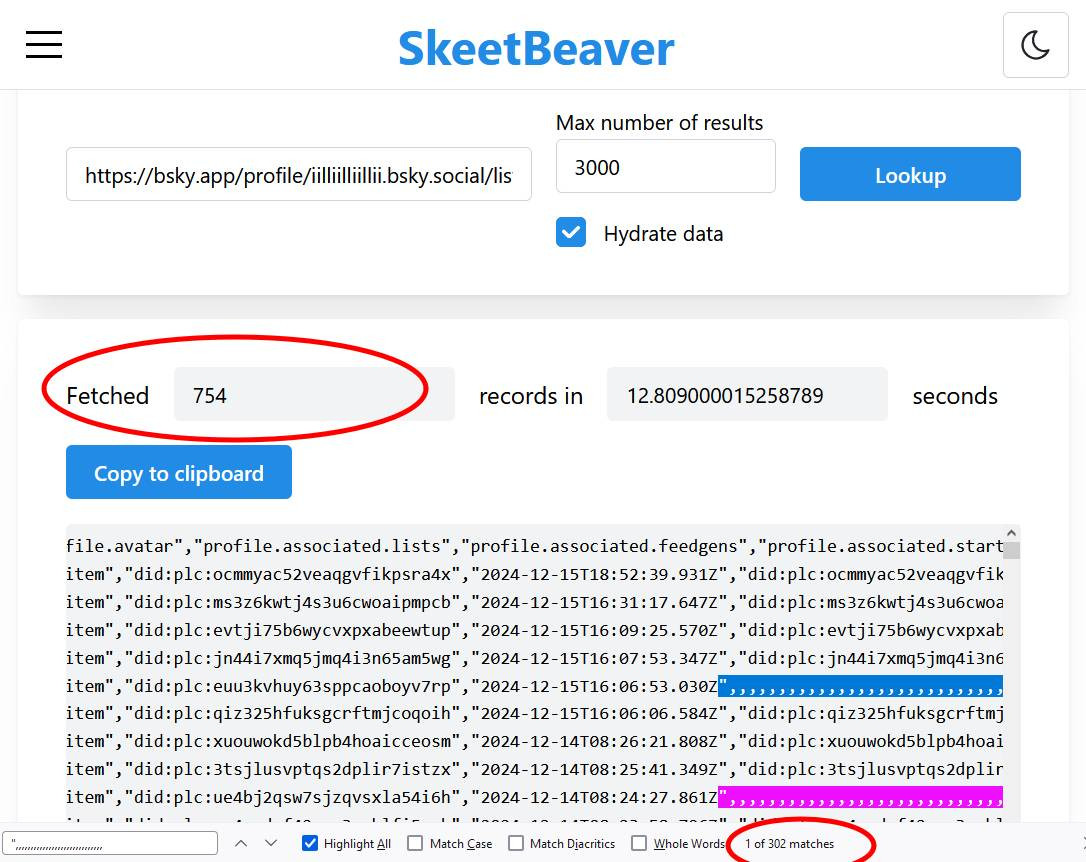Open the hamburger navigation menu
Viewport: 1086px width, 862px height.
tap(44, 45)
